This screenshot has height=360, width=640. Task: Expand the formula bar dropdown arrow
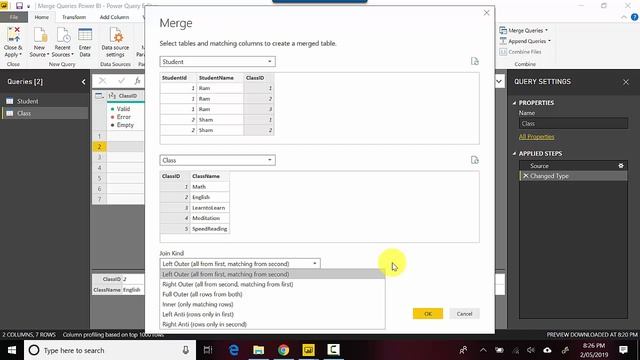[499, 81]
